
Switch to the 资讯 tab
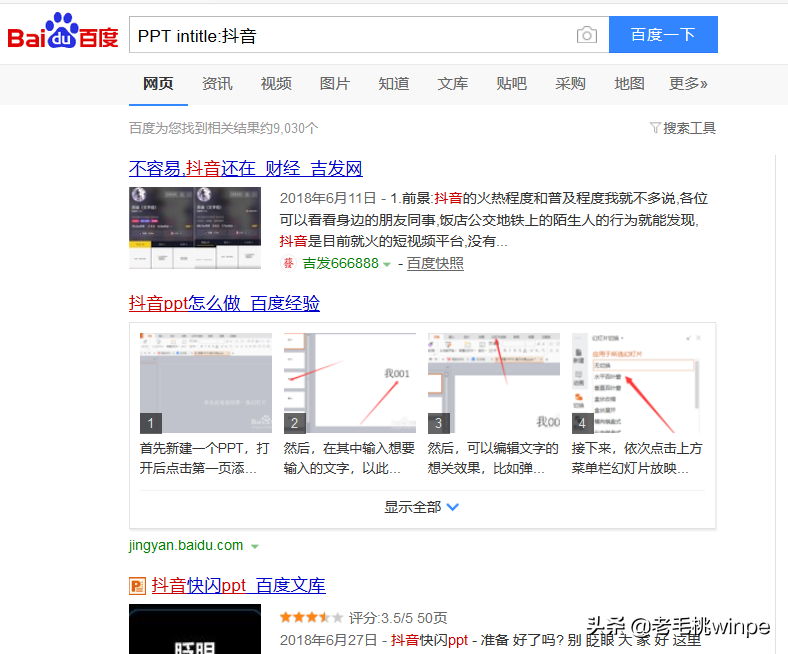pos(217,83)
